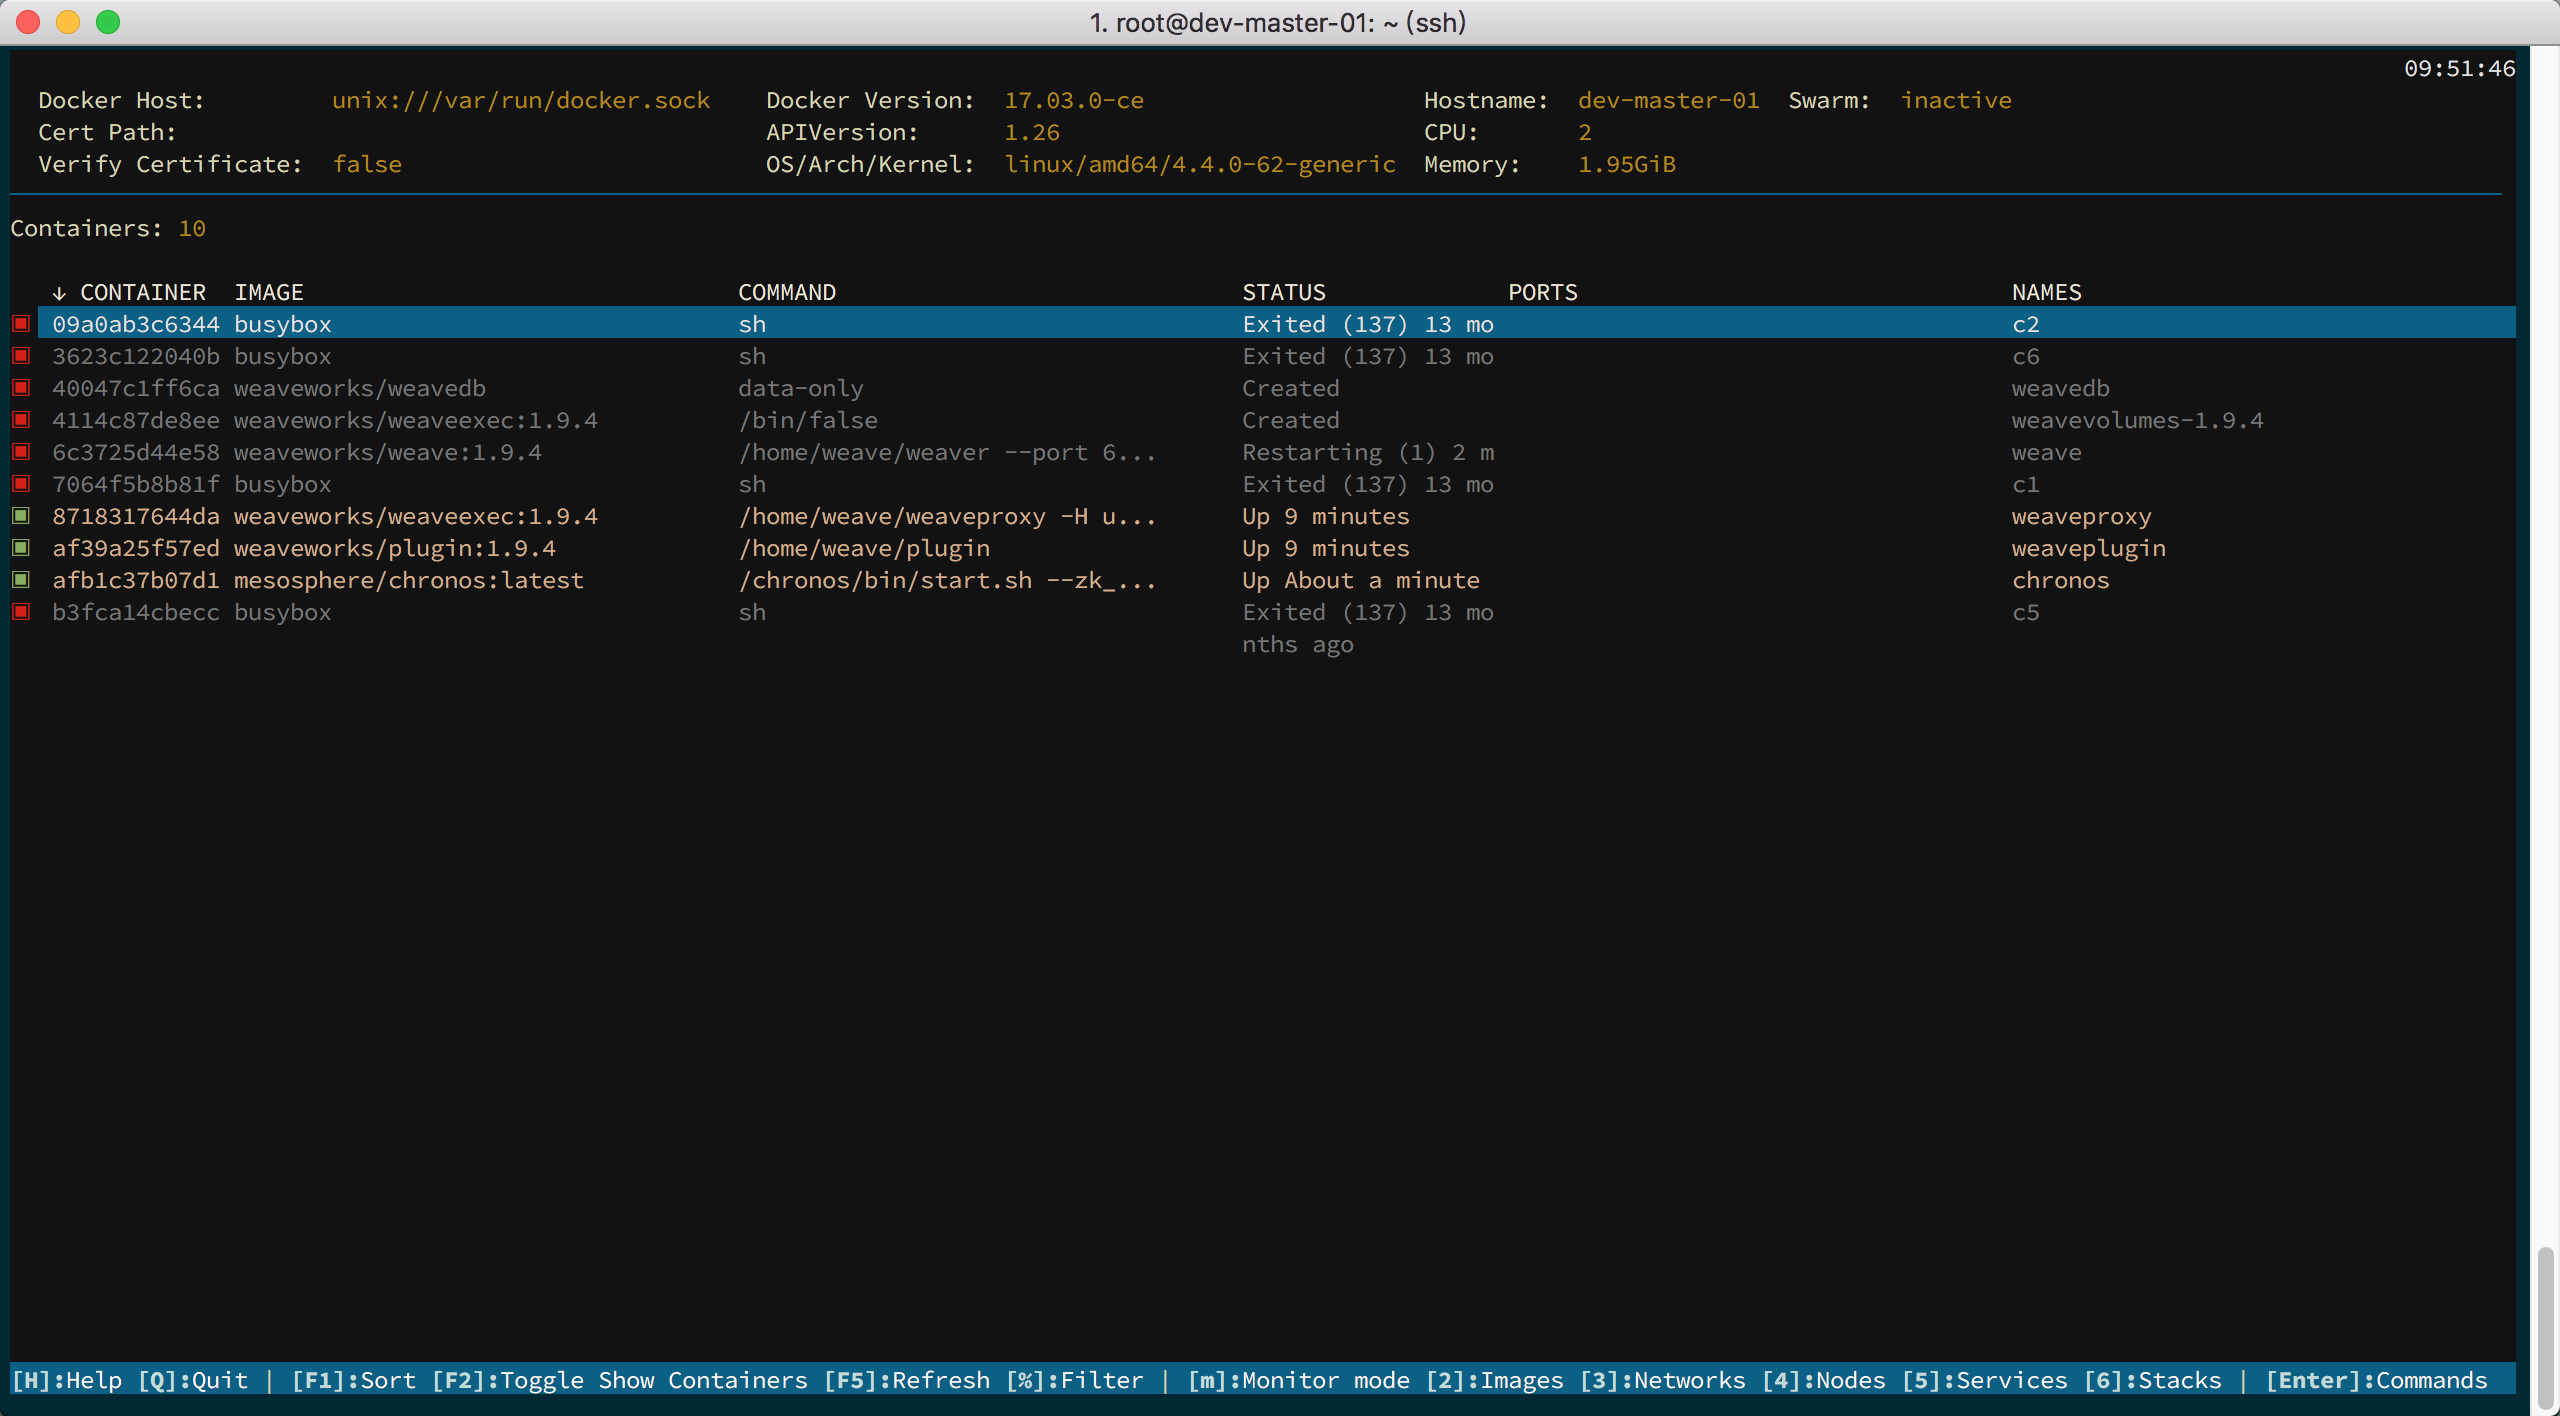Click the PORTS column header
The image size is (2560, 1416).
(x=1543, y=292)
